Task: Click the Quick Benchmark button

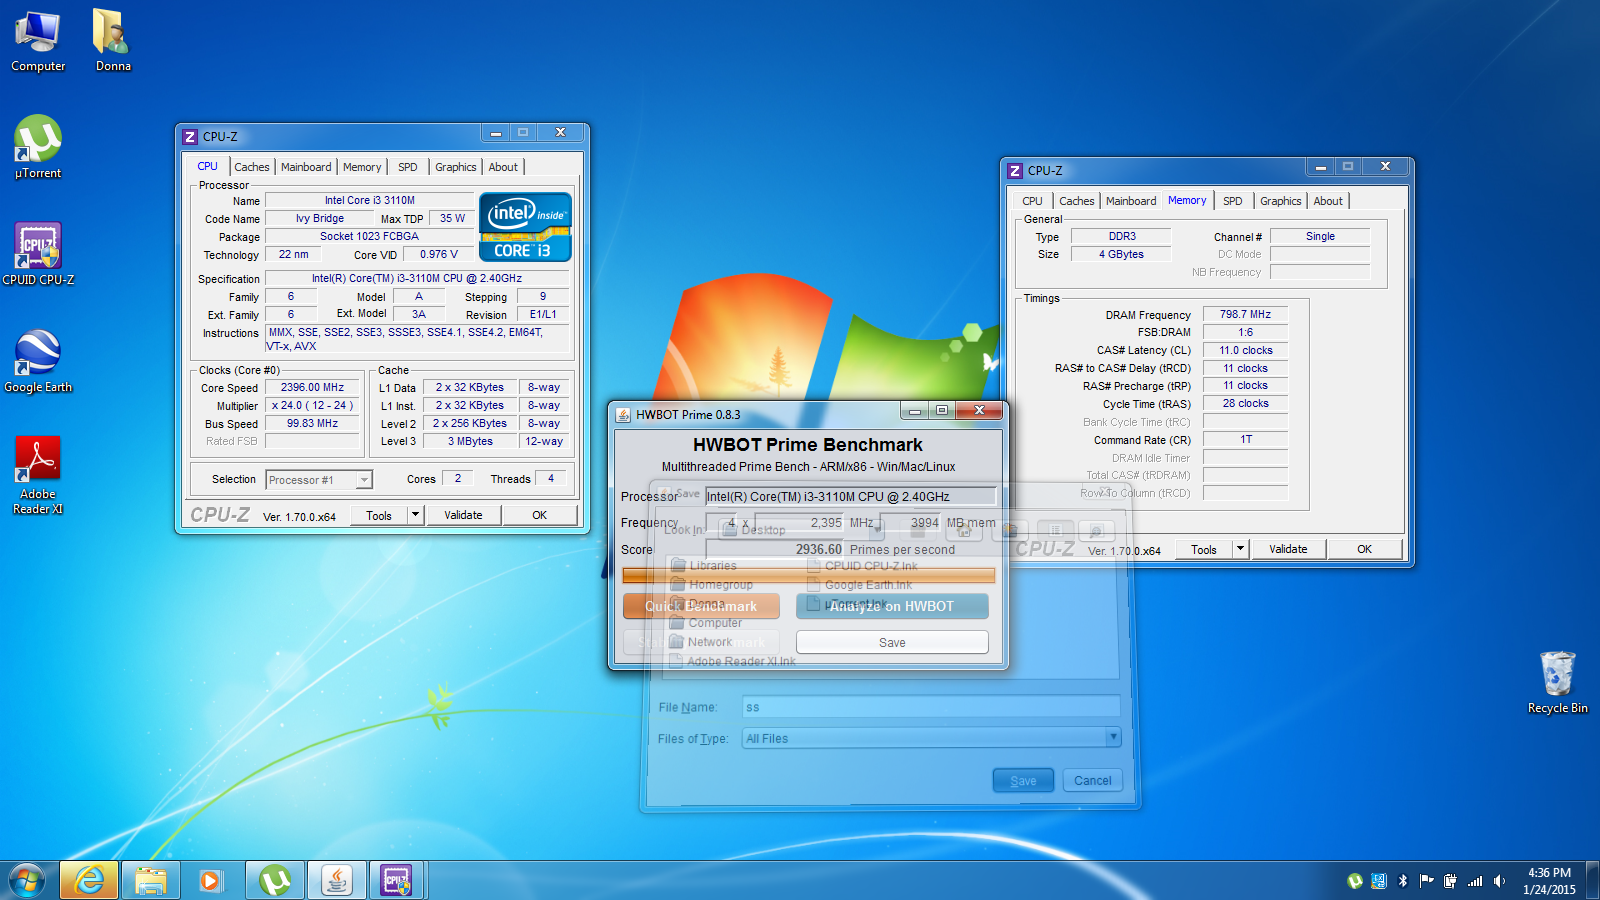Action: pos(701,606)
